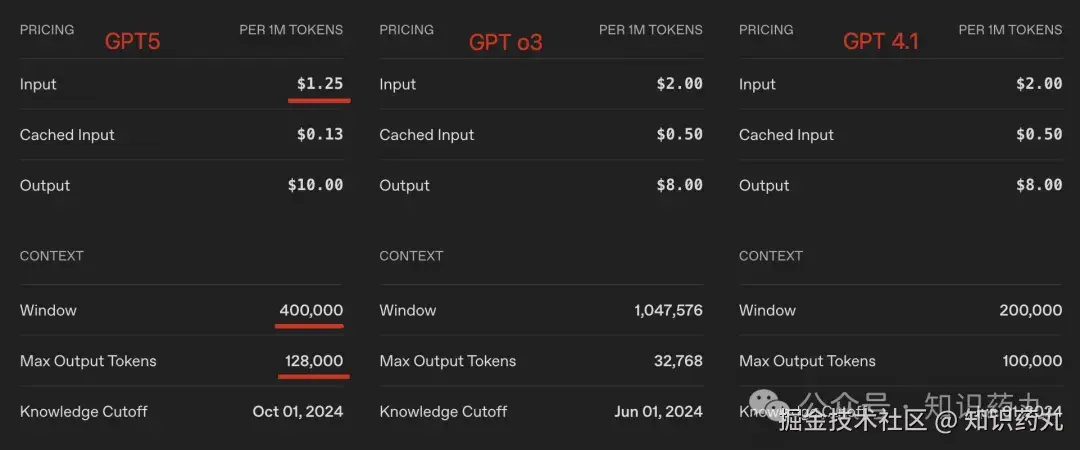This screenshot has width=1080, height=450.
Task: Select the 200,000 context window value
Action: point(1030,310)
